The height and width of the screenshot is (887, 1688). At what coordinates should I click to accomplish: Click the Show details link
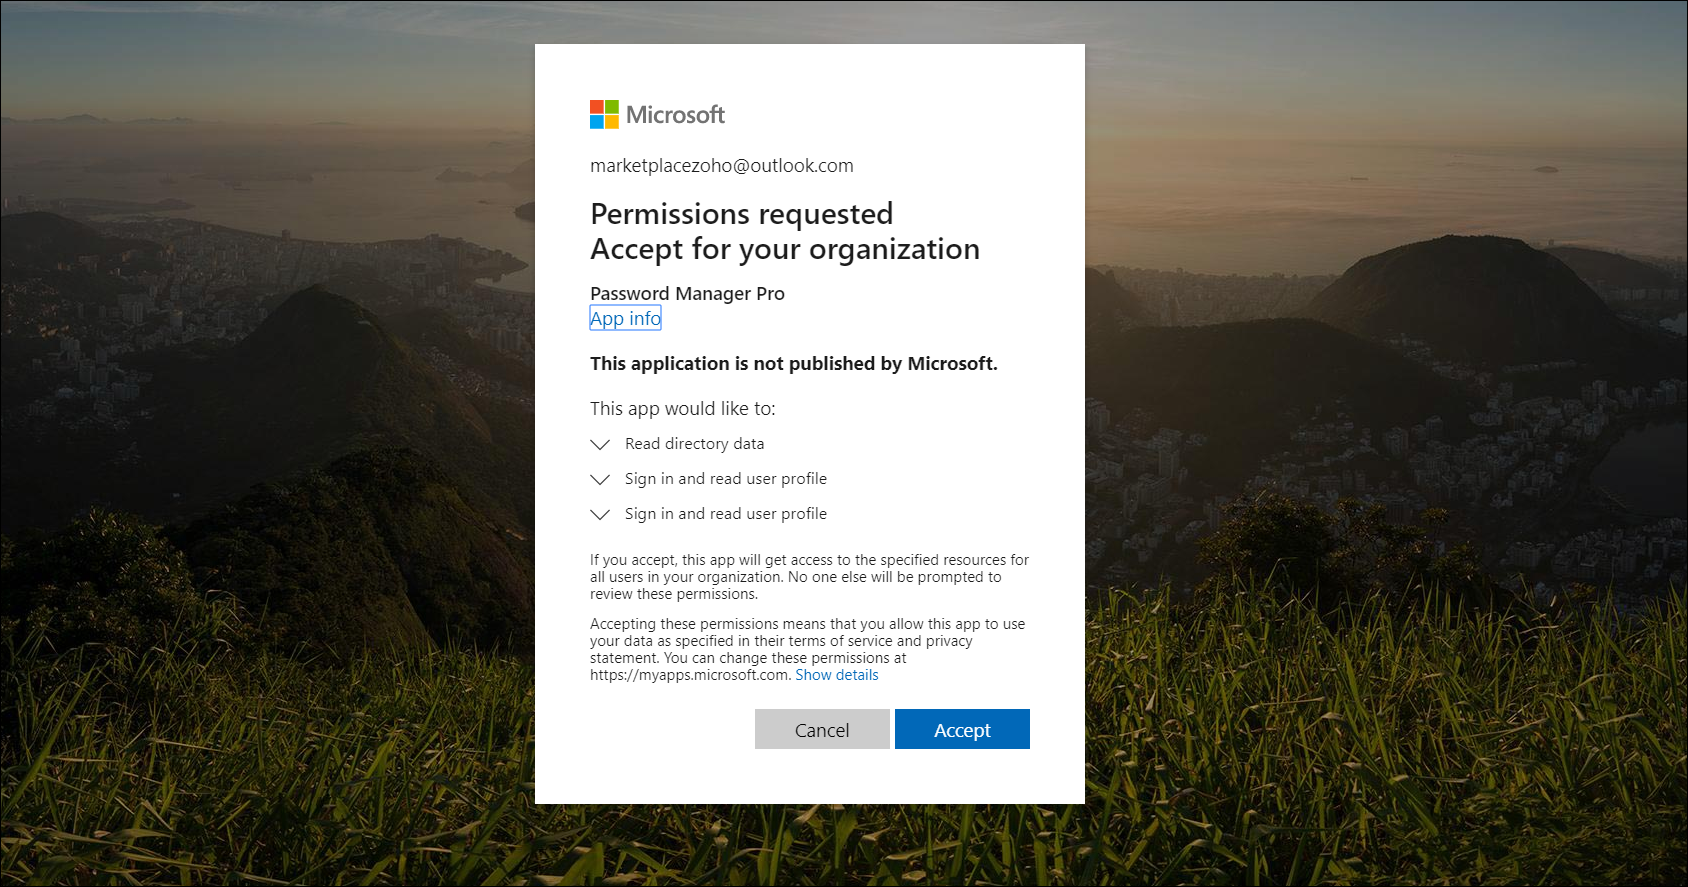click(836, 675)
